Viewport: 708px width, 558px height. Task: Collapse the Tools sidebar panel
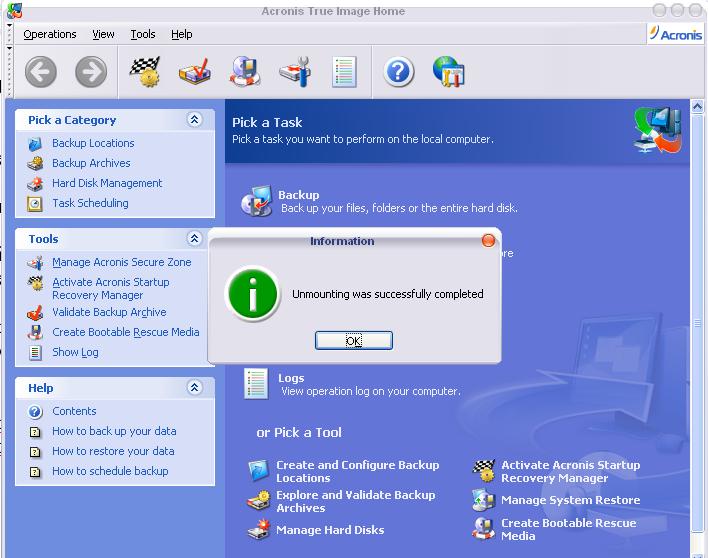tap(194, 238)
